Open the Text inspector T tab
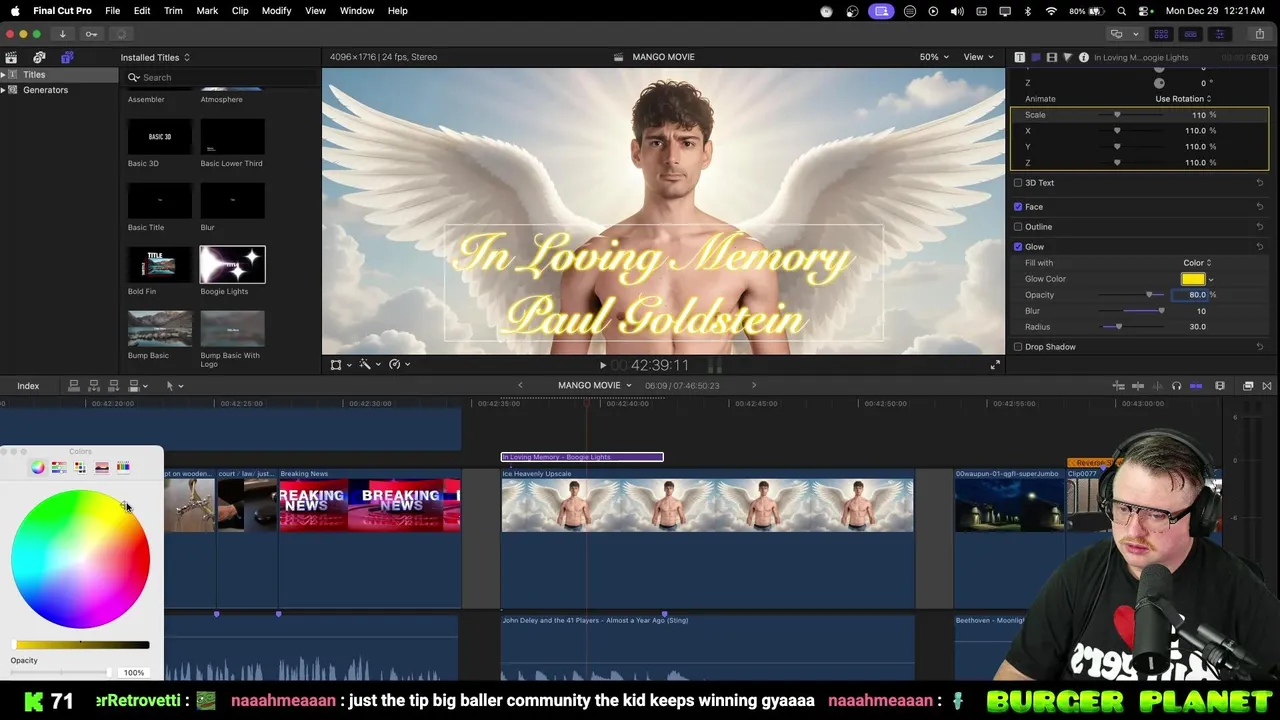This screenshot has width=1280, height=720. [x=1019, y=57]
